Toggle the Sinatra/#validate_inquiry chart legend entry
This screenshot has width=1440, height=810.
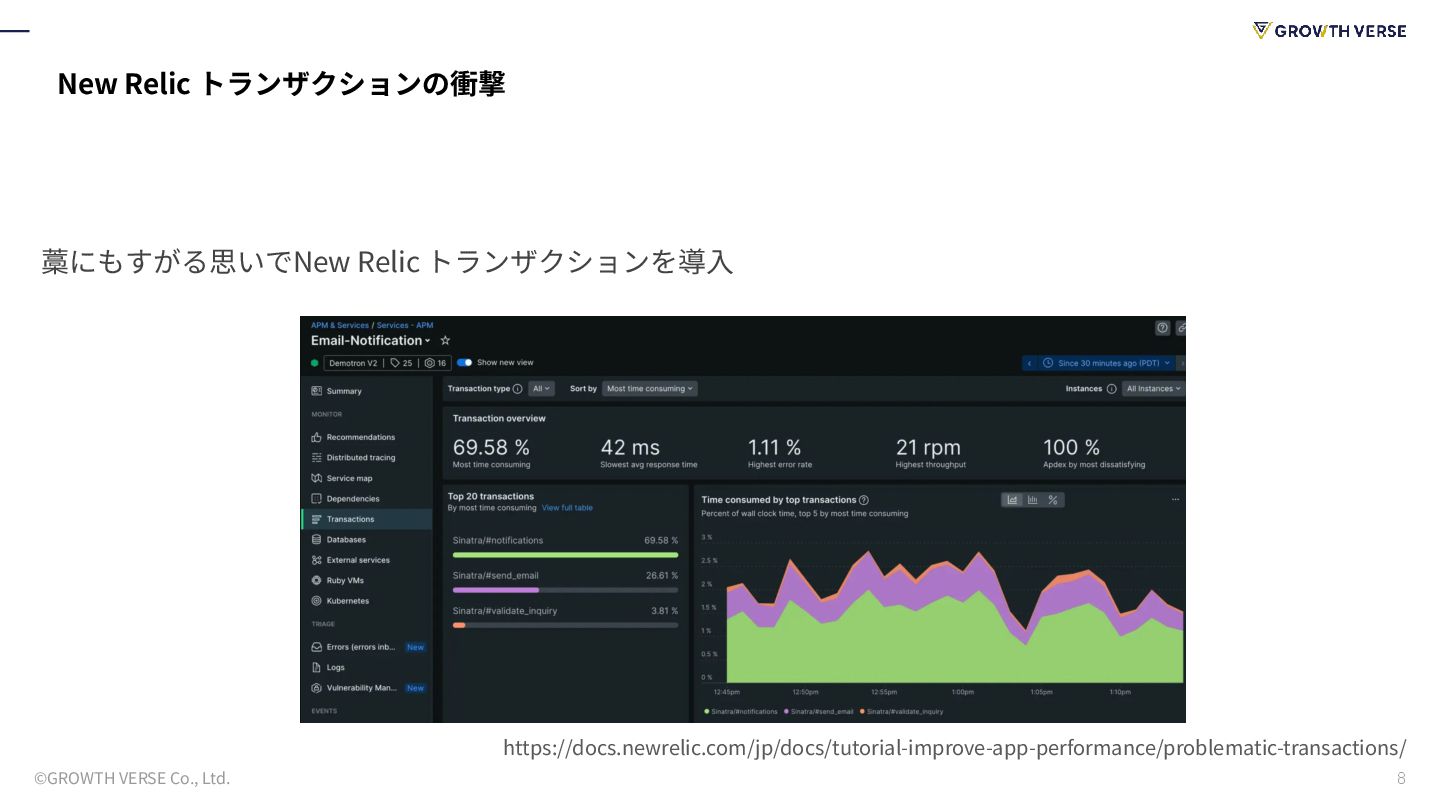click(901, 712)
